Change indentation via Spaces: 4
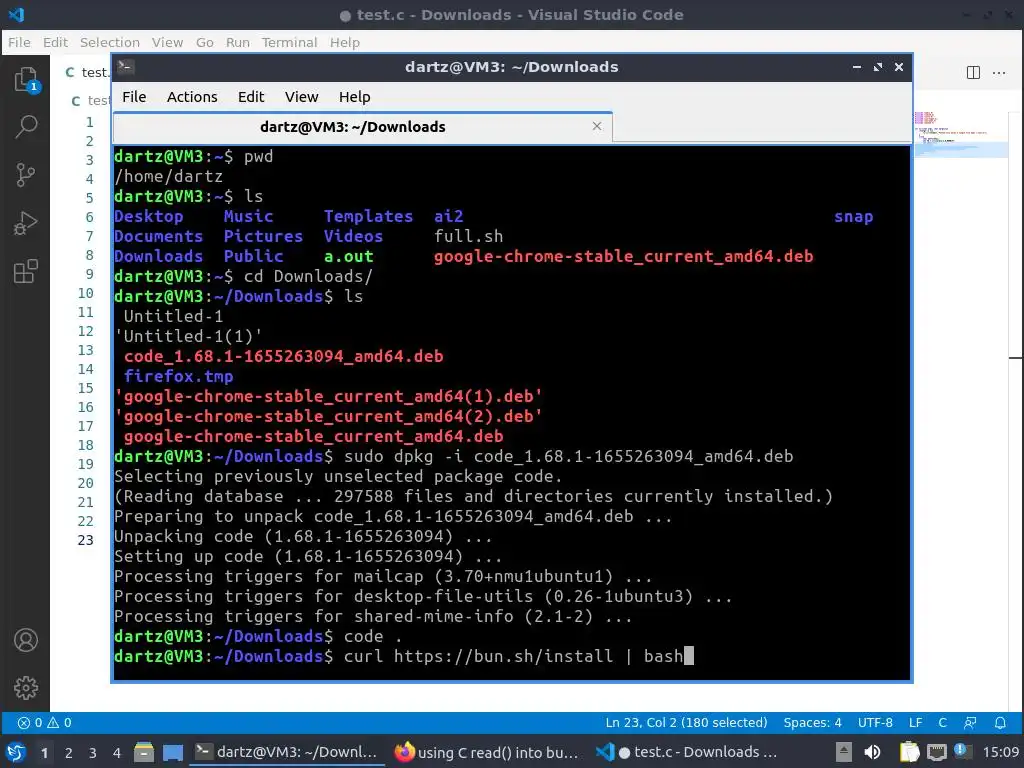Screen dimensions: 1024x768 812,723
